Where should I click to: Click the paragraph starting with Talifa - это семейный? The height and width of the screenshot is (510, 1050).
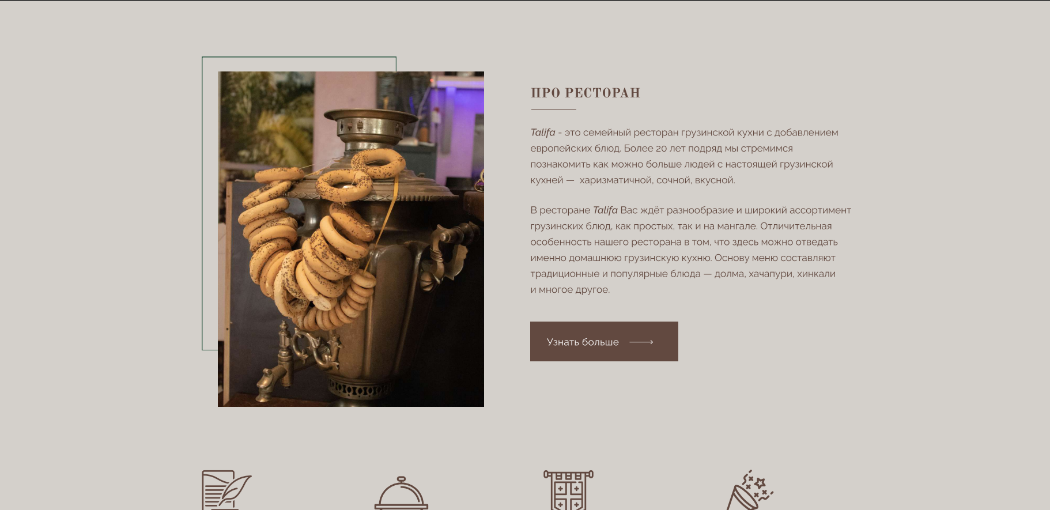click(684, 156)
